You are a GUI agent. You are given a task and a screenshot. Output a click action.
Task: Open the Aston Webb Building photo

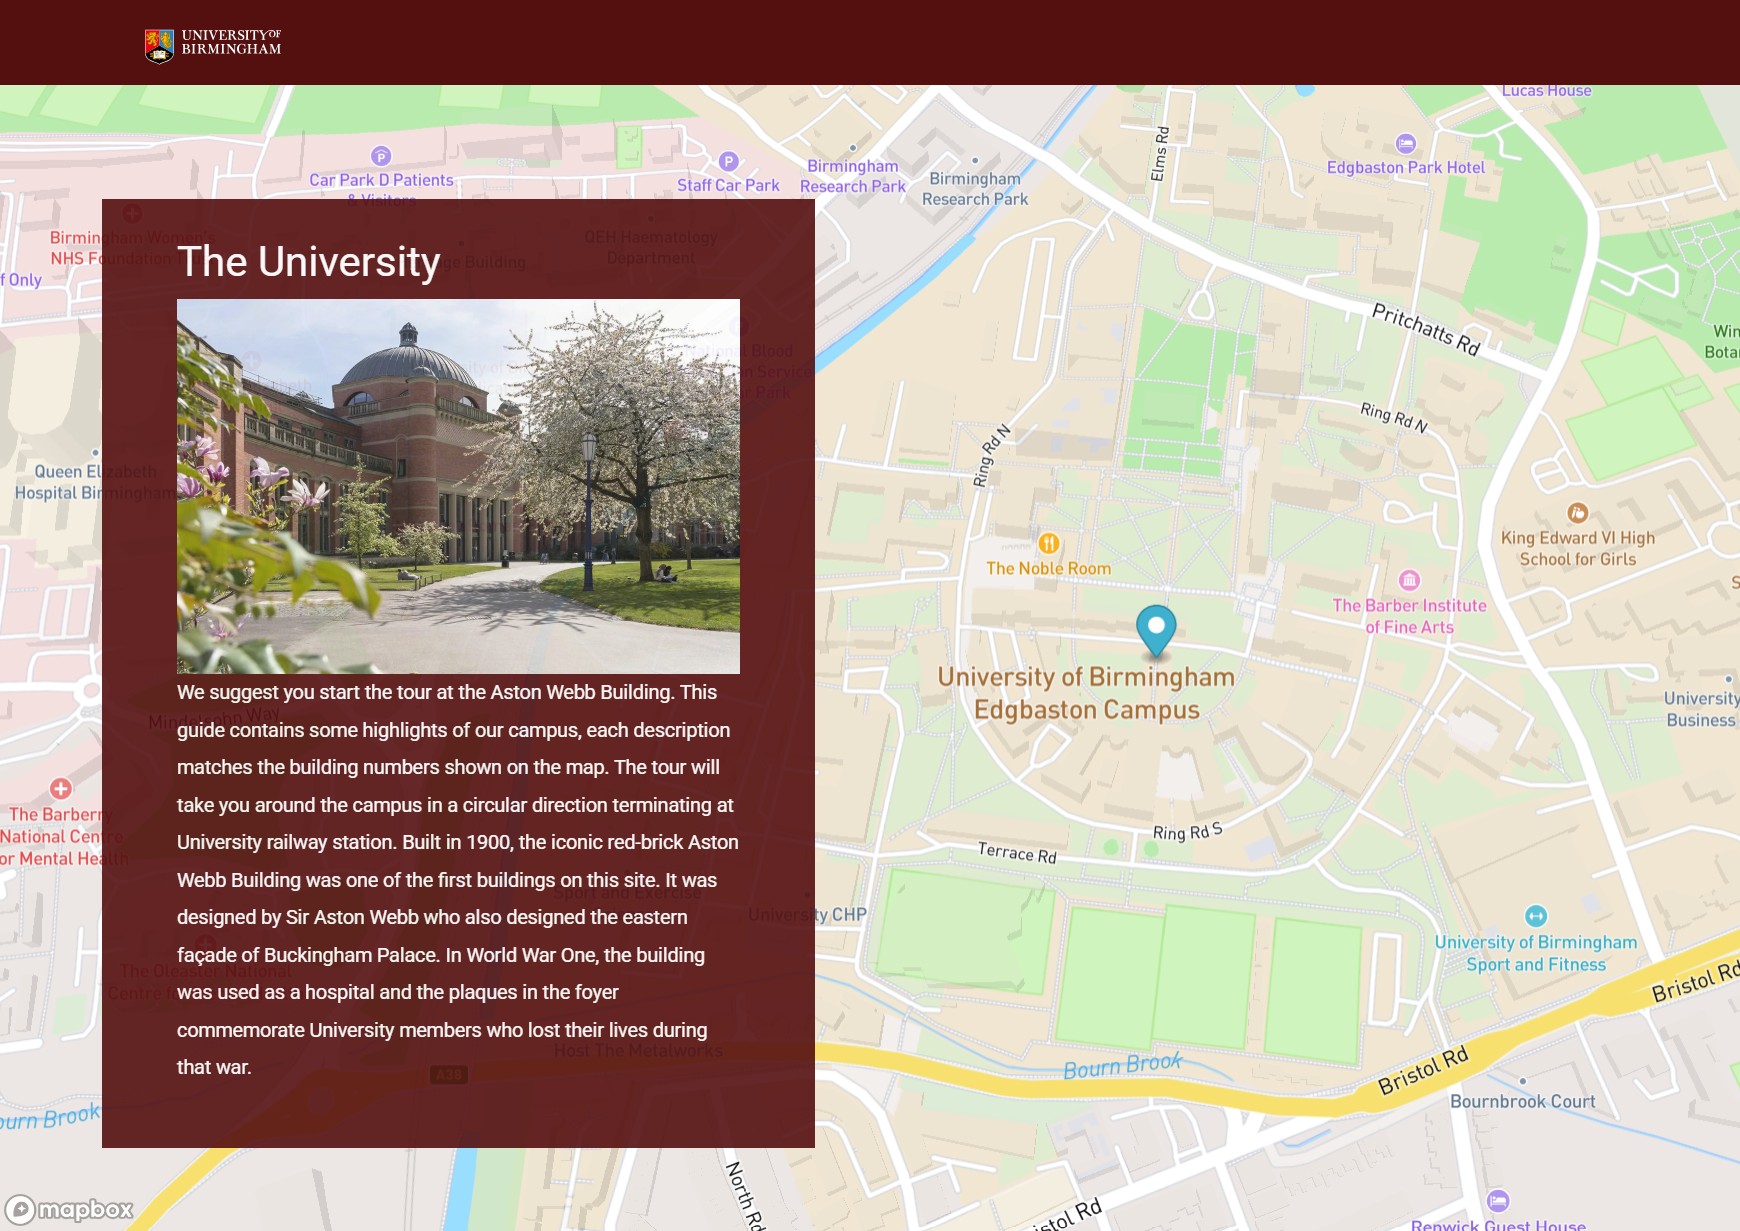[x=458, y=486]
